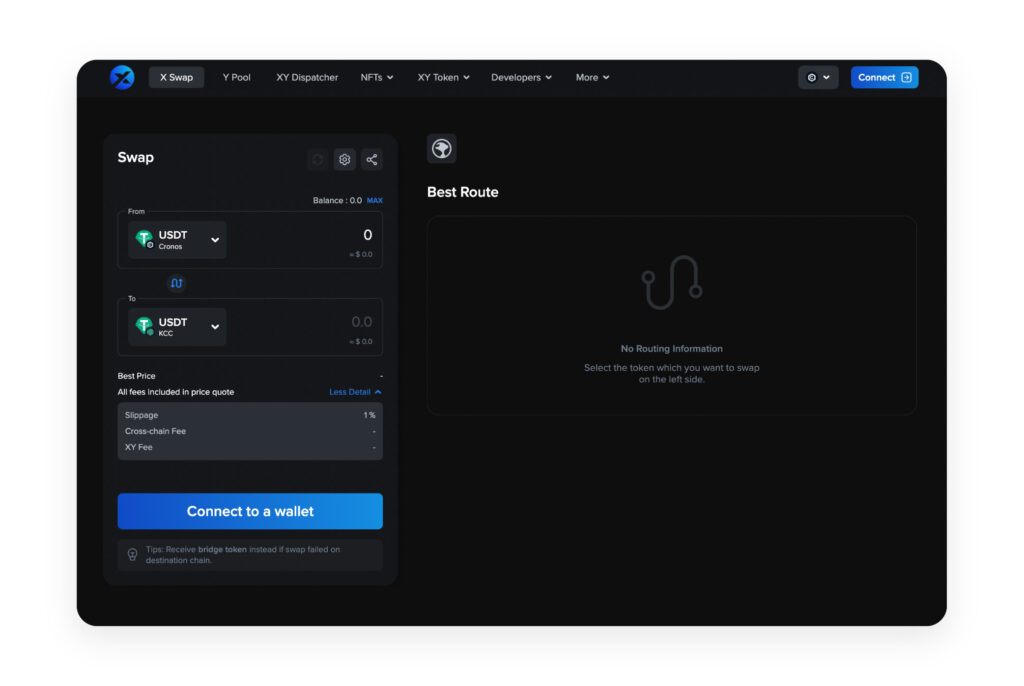
Task: Click the No Routing Information text
Action: coord(671,349)
